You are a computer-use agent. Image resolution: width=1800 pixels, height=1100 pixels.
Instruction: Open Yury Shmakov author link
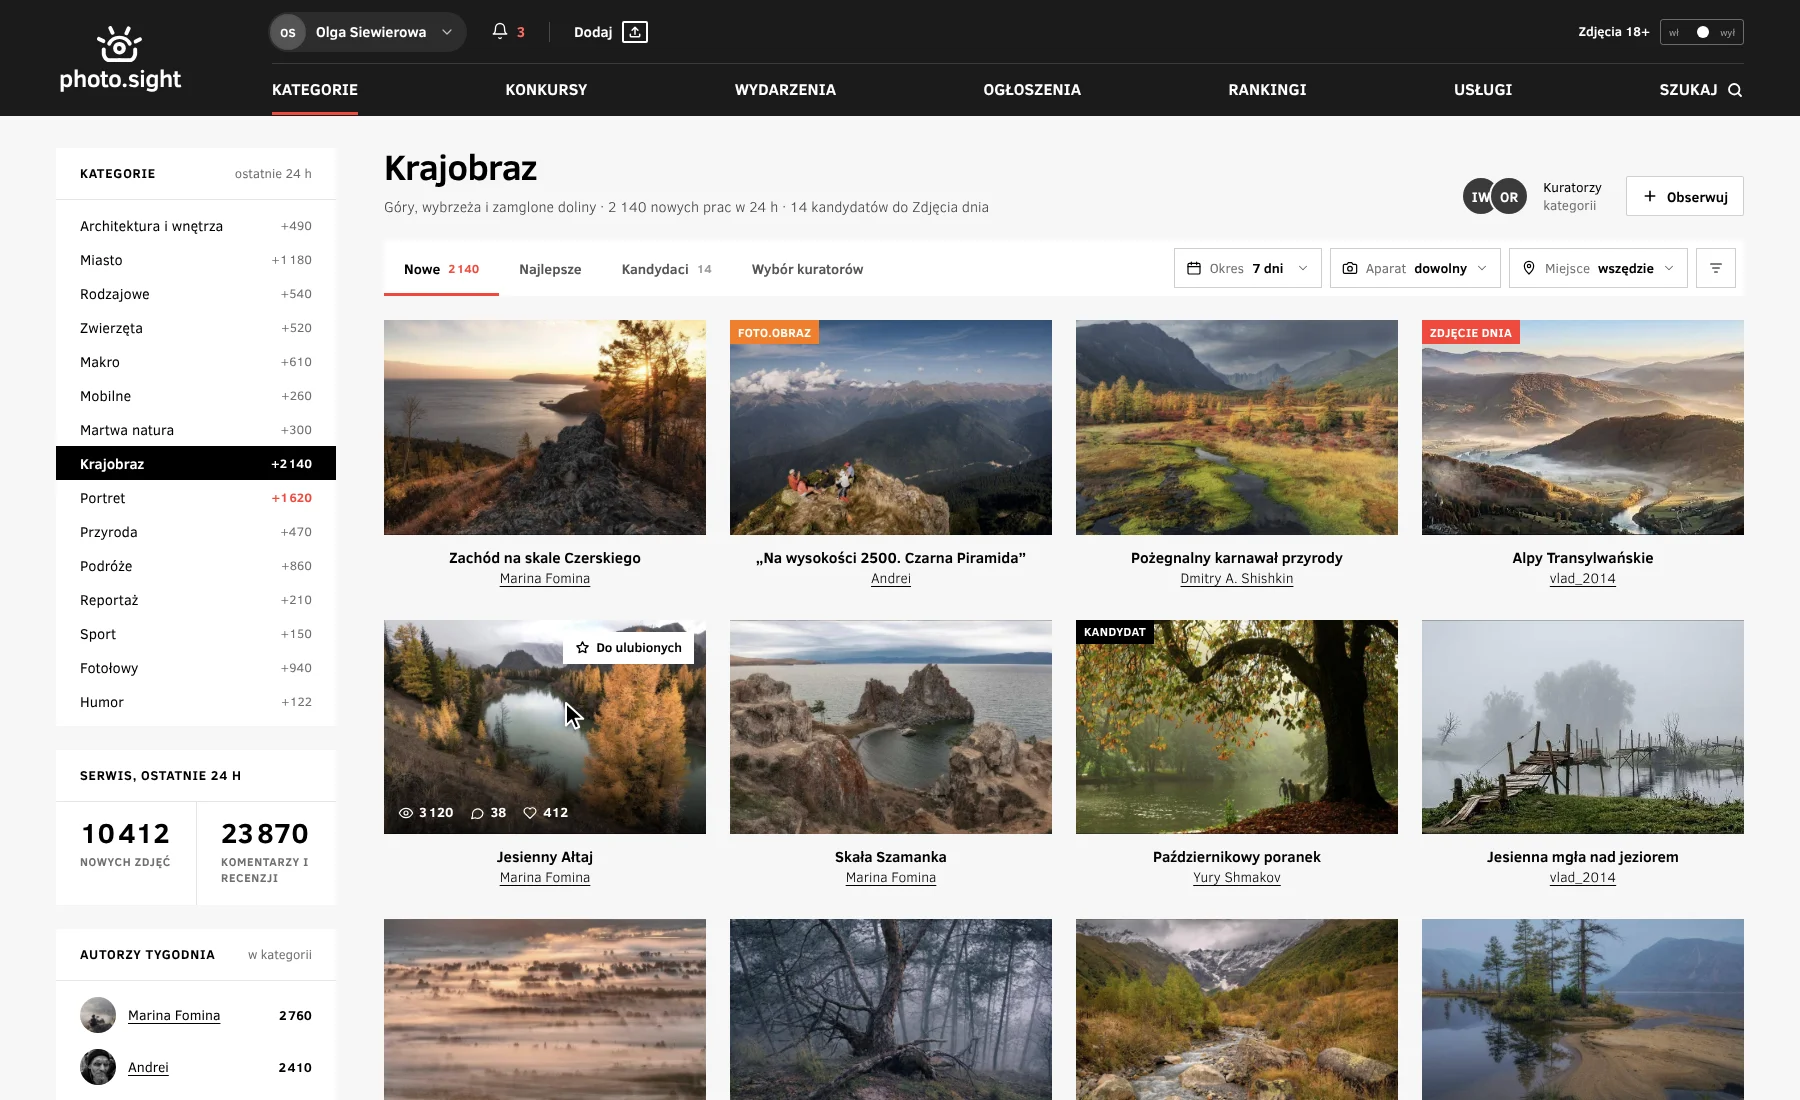point(1237,878)
